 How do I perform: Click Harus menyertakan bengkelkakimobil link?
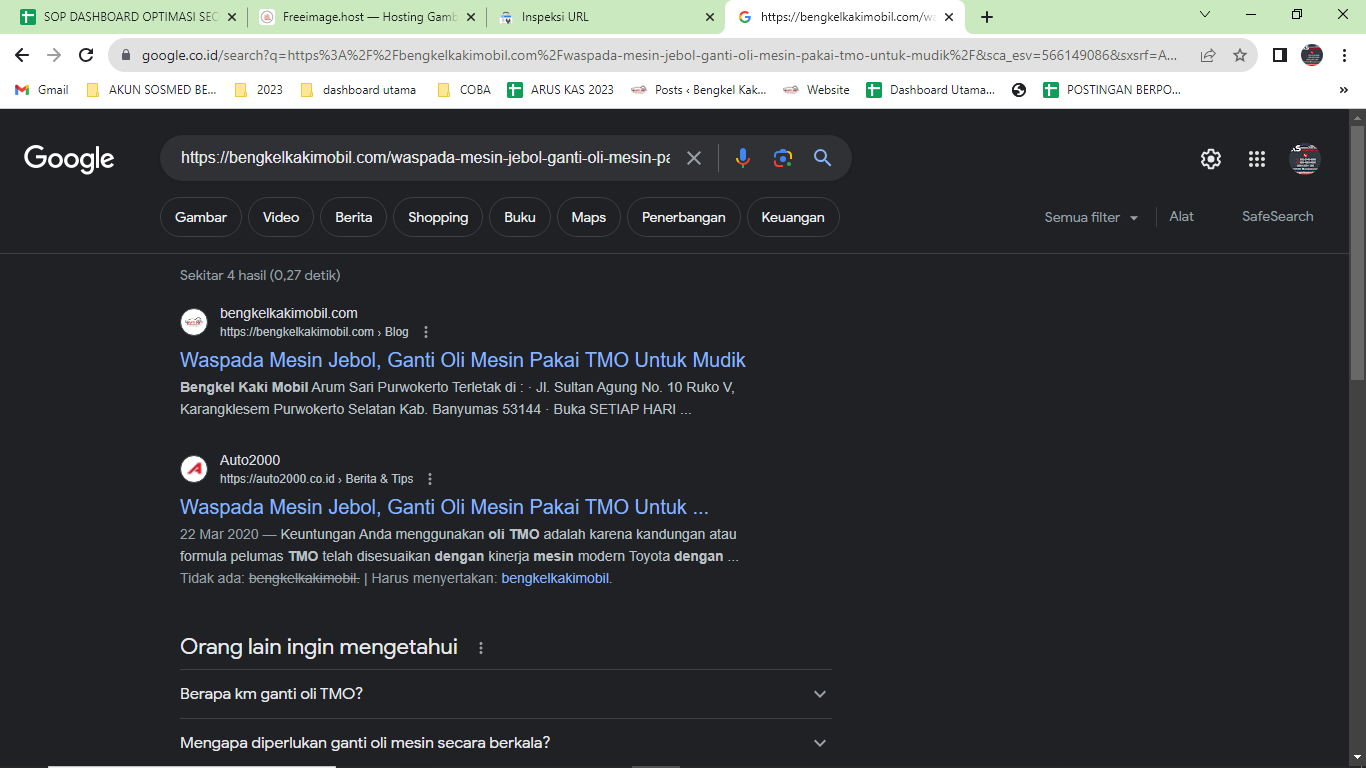(x=555, y=578)
